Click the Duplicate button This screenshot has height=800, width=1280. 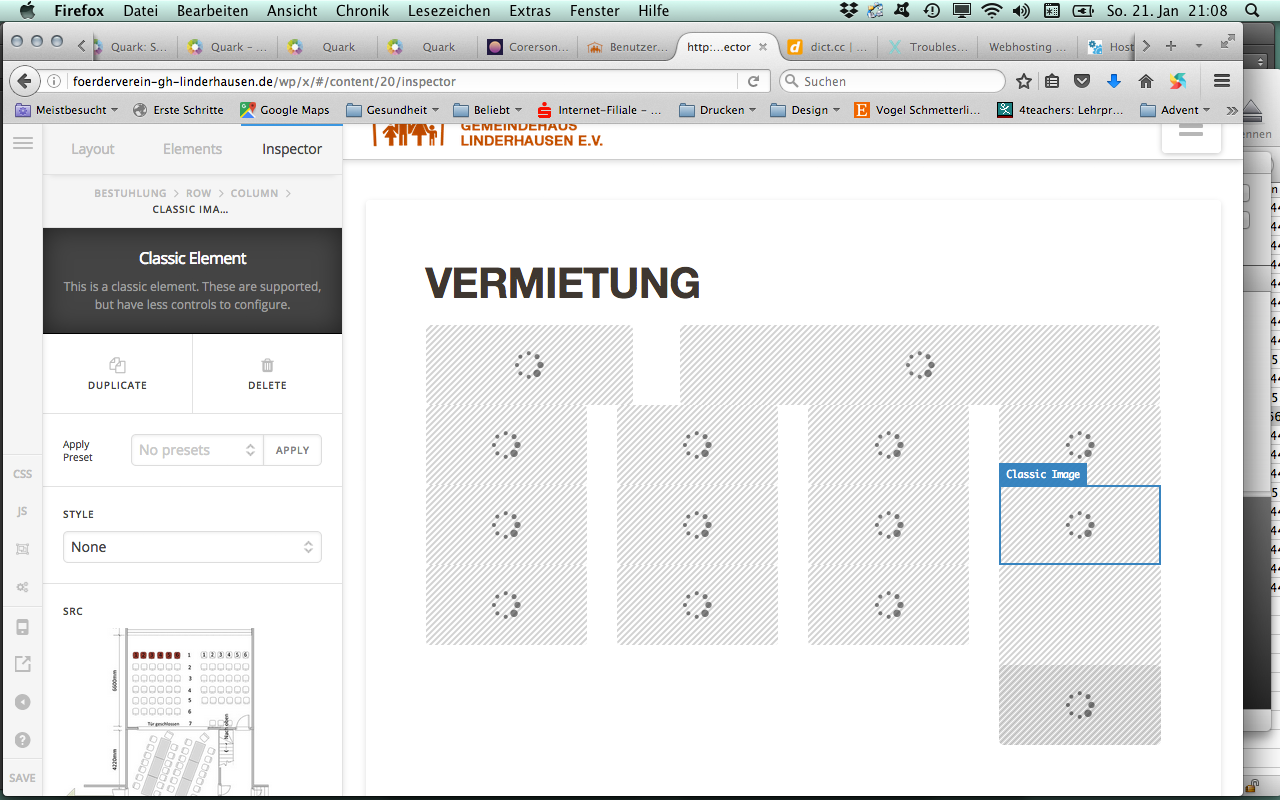tap(117, 374)
